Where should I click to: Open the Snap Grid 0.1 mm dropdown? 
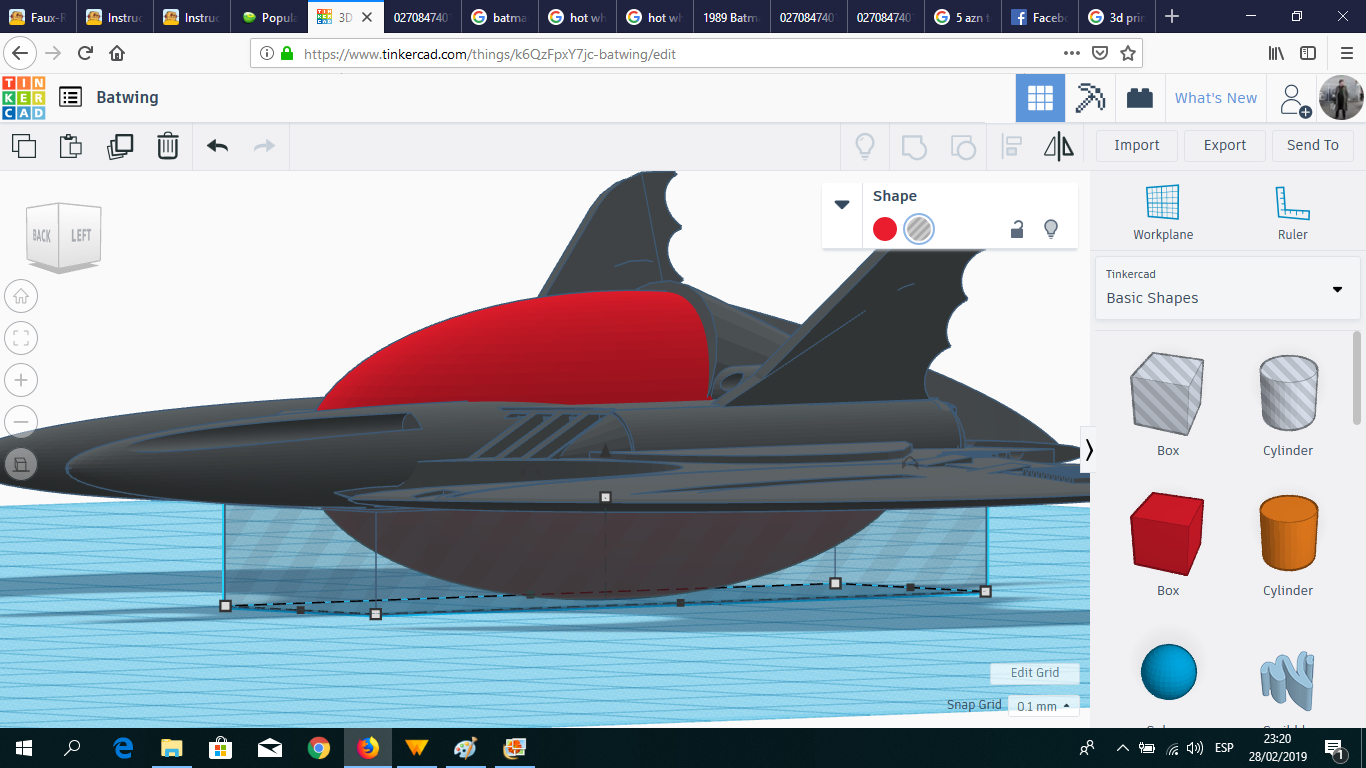click(x=1043, y=706)
